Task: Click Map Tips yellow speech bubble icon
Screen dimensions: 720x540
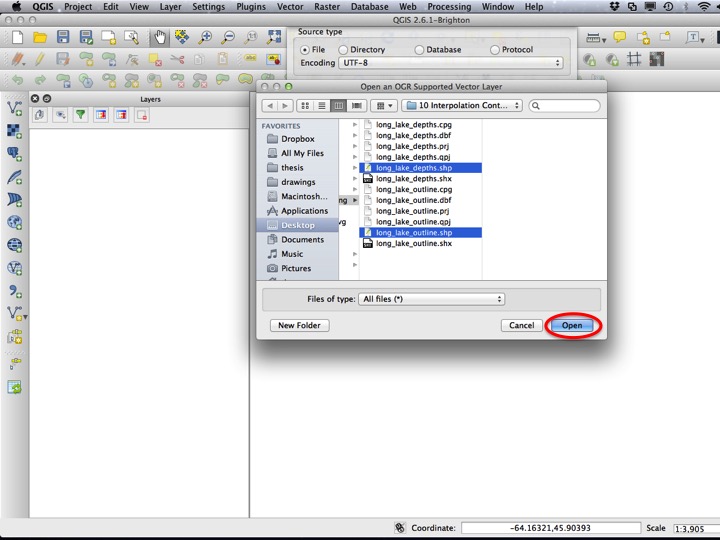Action: click(619, 37)
